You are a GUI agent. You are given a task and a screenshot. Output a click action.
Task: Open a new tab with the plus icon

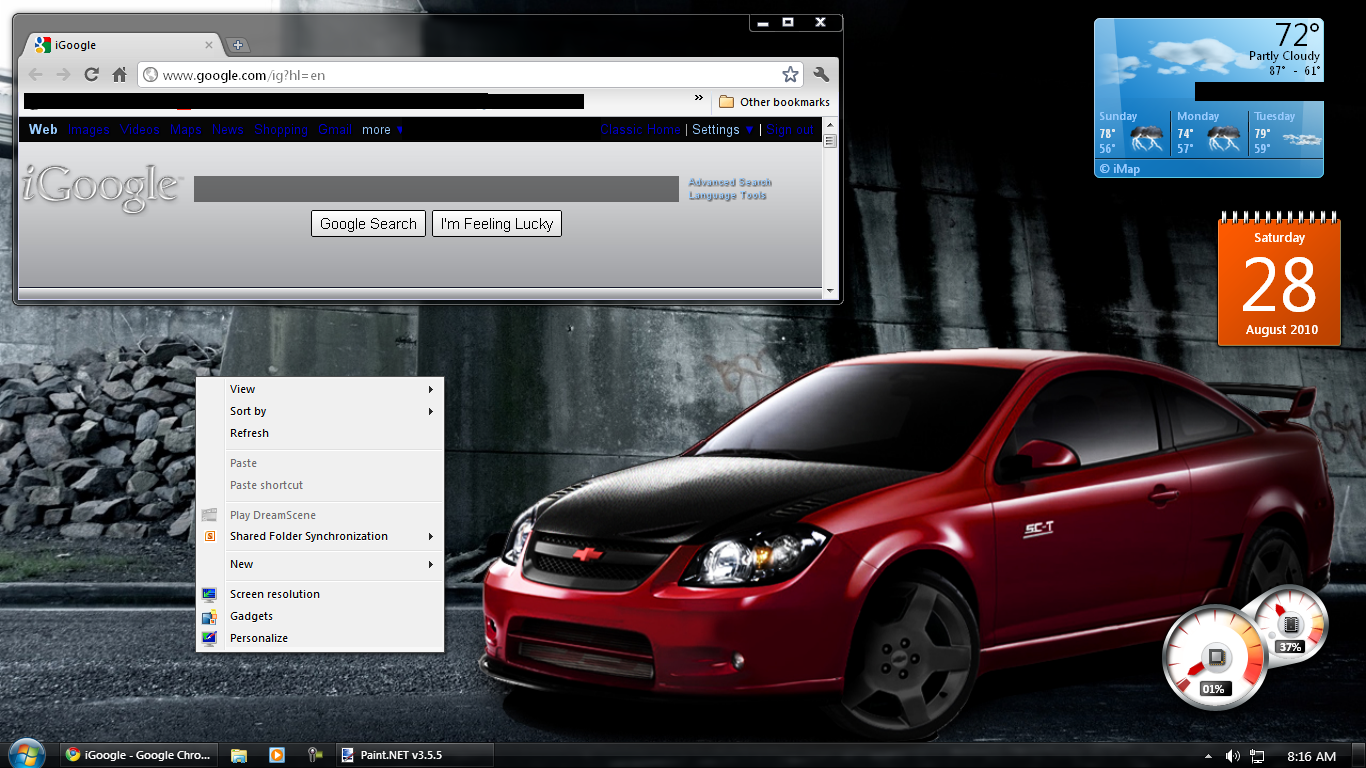pyautogui.click(x=237, y=44)
